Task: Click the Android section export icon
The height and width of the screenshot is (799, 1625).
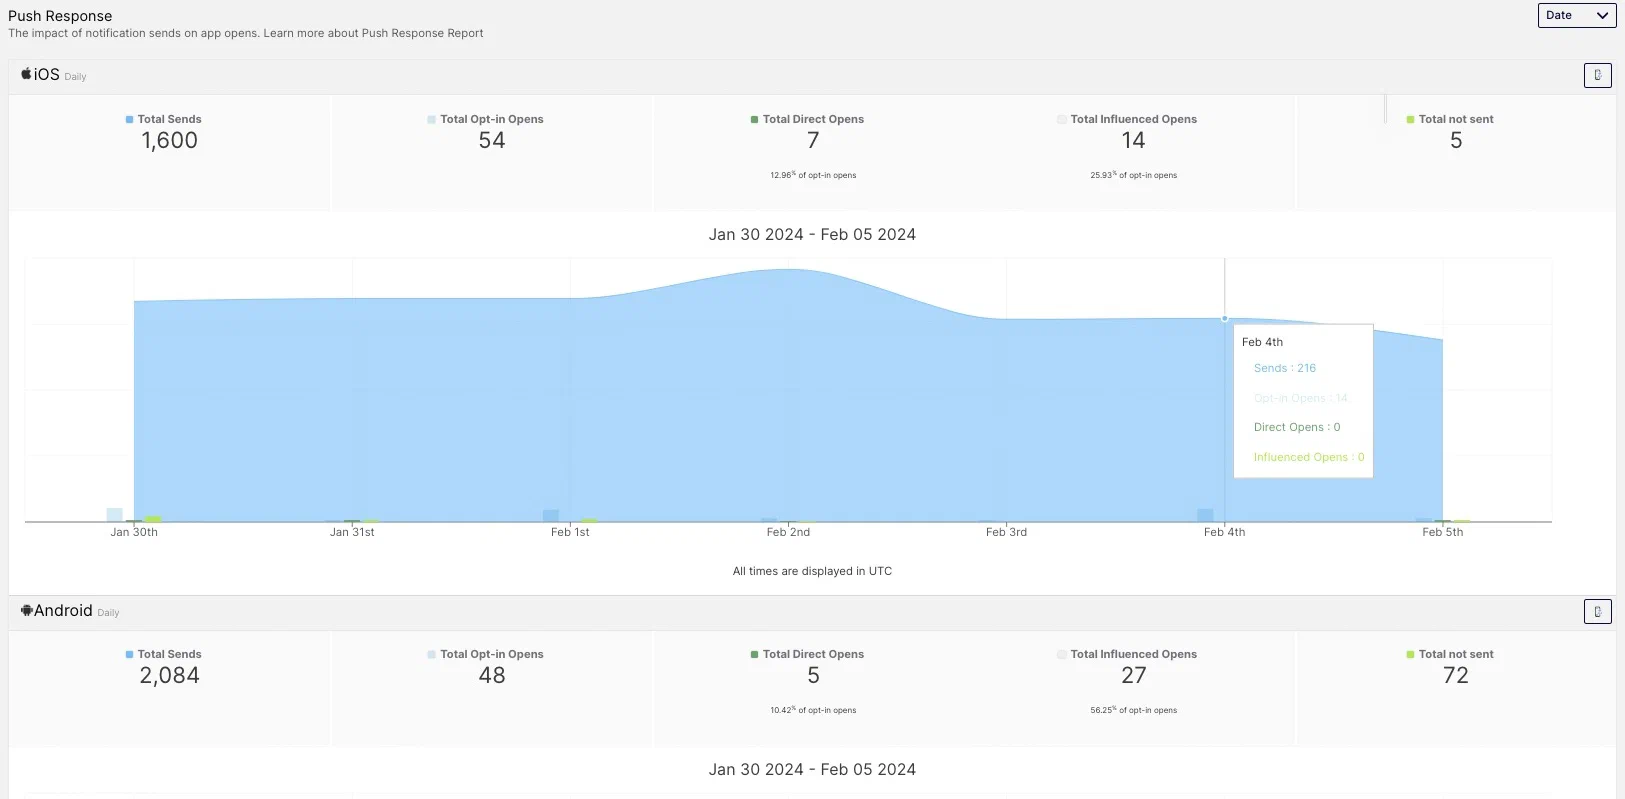Action: (x=1597, y=611)
